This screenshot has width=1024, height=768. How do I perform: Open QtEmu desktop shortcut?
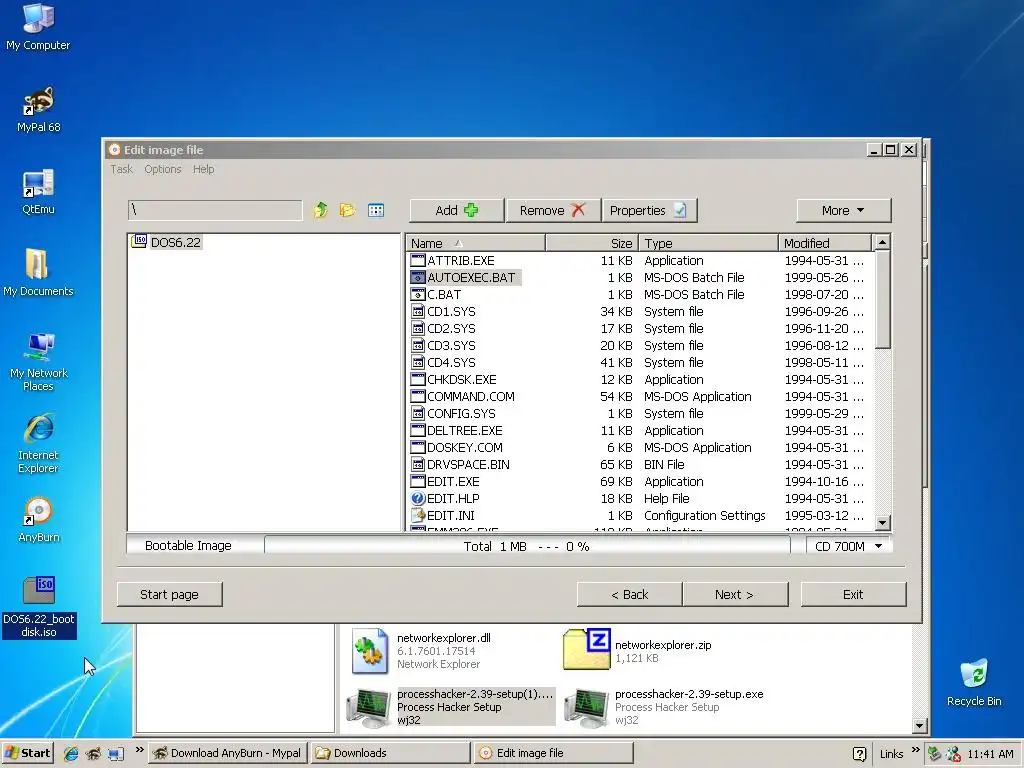tap(38, 191)
